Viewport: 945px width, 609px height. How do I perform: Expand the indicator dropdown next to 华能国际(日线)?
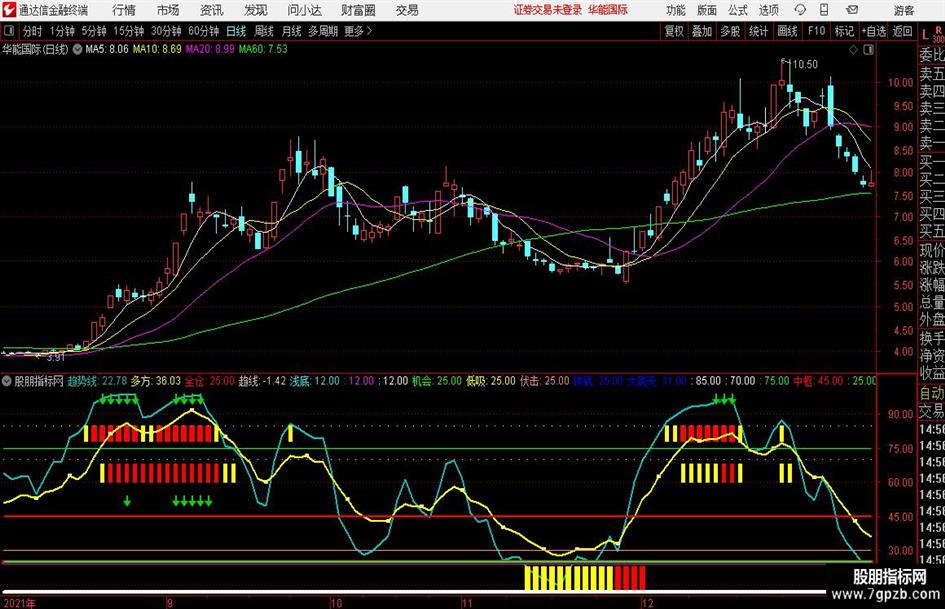click(77, 49)
